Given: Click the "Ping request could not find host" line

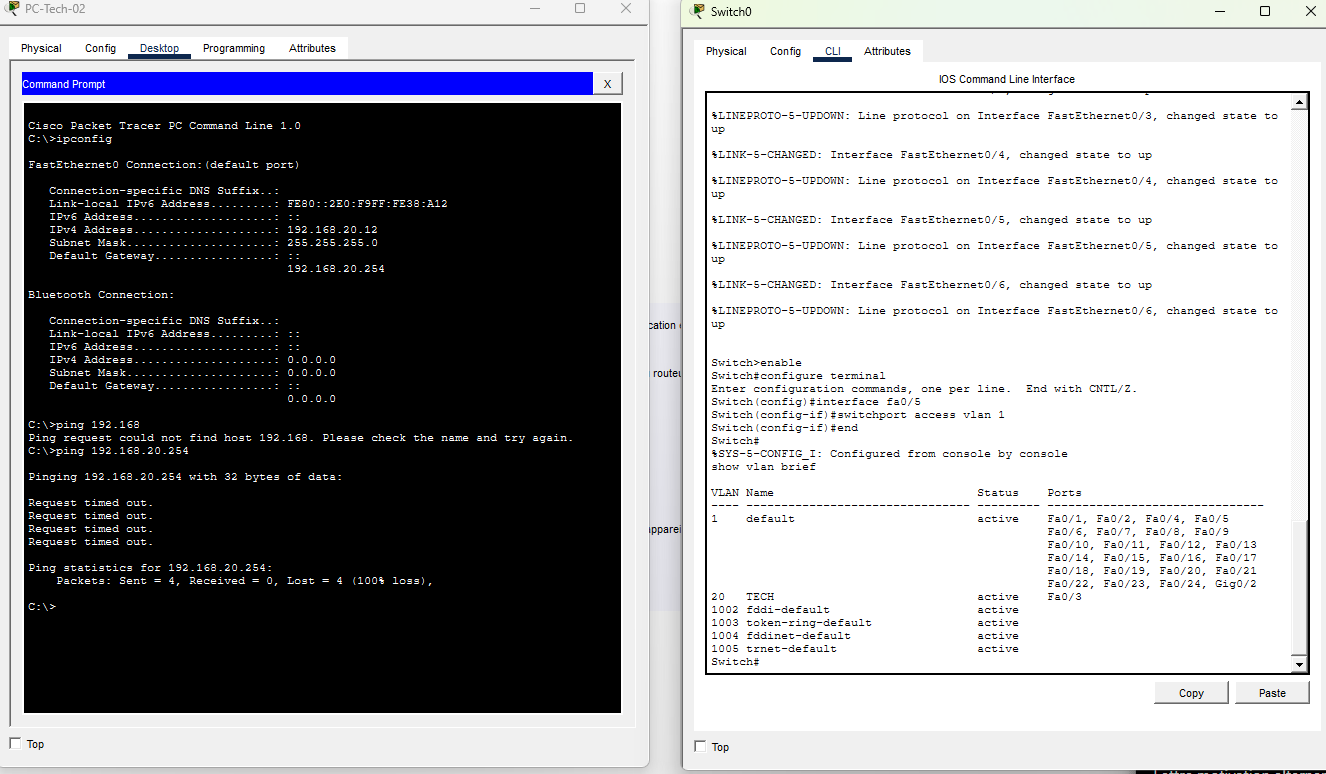Looking at the screenshot, I should (301, 438).
